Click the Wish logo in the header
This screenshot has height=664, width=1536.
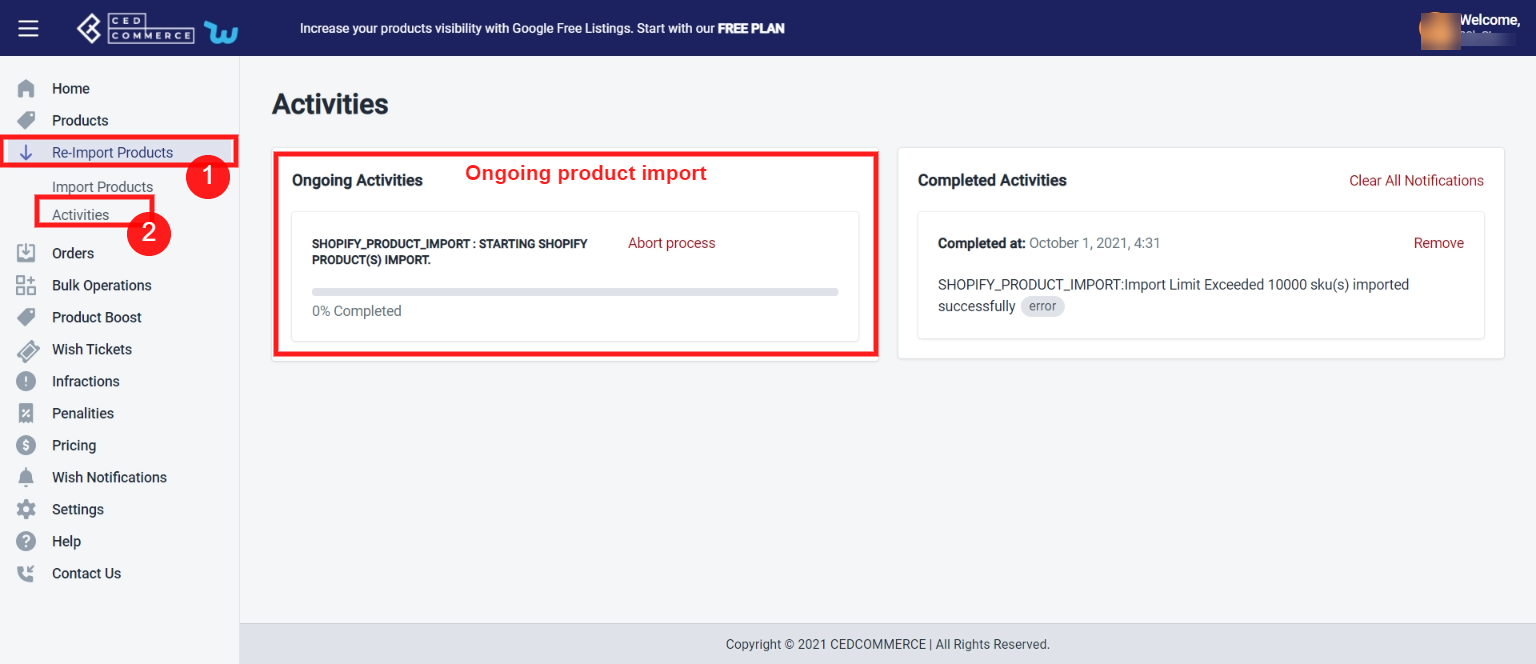click(221, 28)
